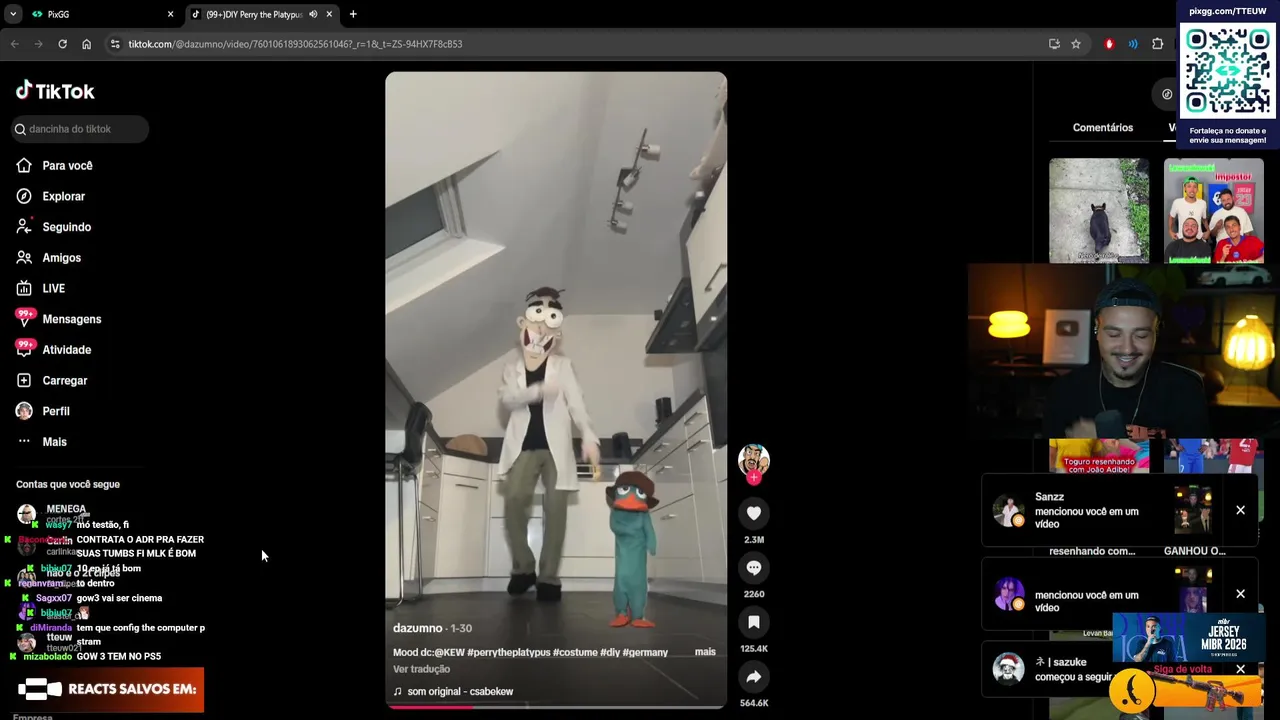The image size is (1280, 720).
Task: Open Seguindo feed
Action: click(x=54, y=227)
